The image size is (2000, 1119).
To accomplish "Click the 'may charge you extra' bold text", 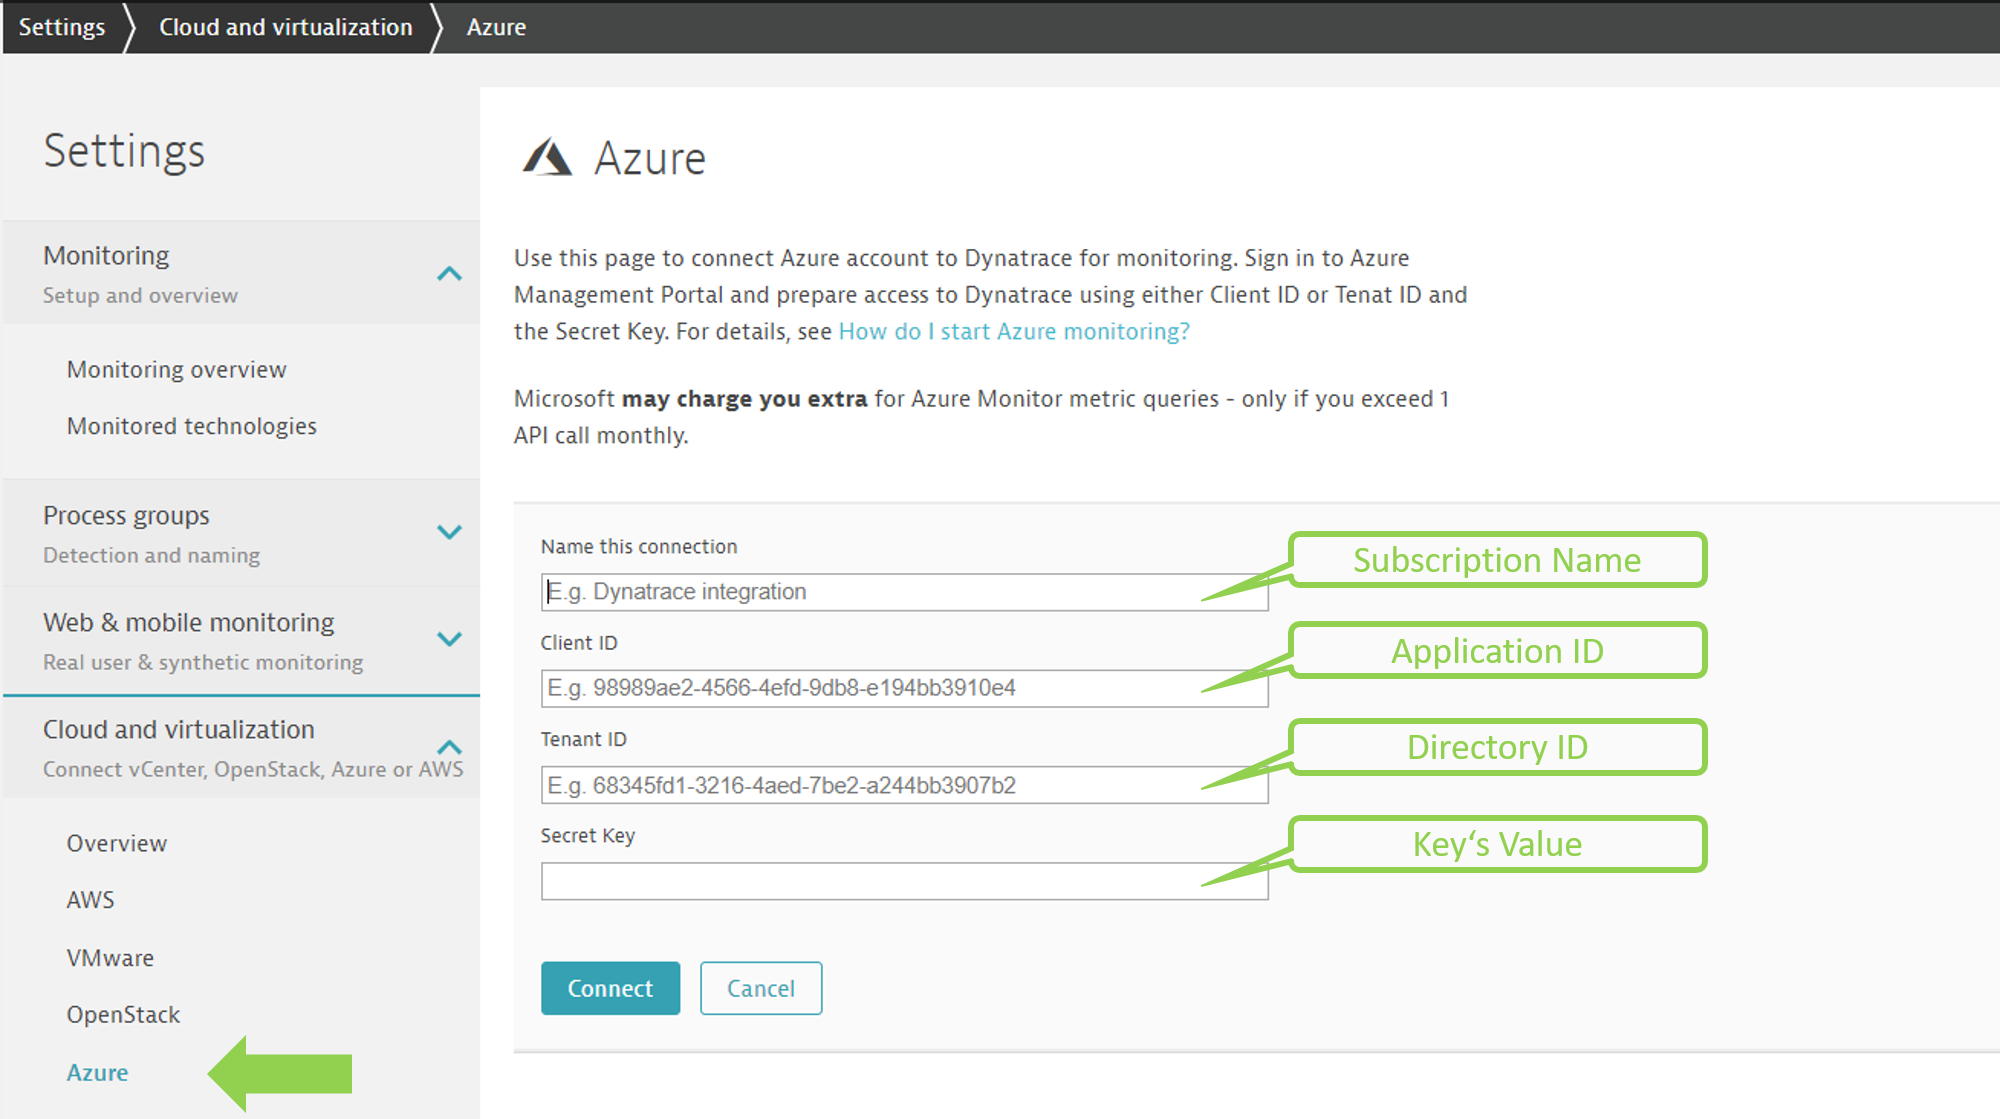I will [745, 399].
